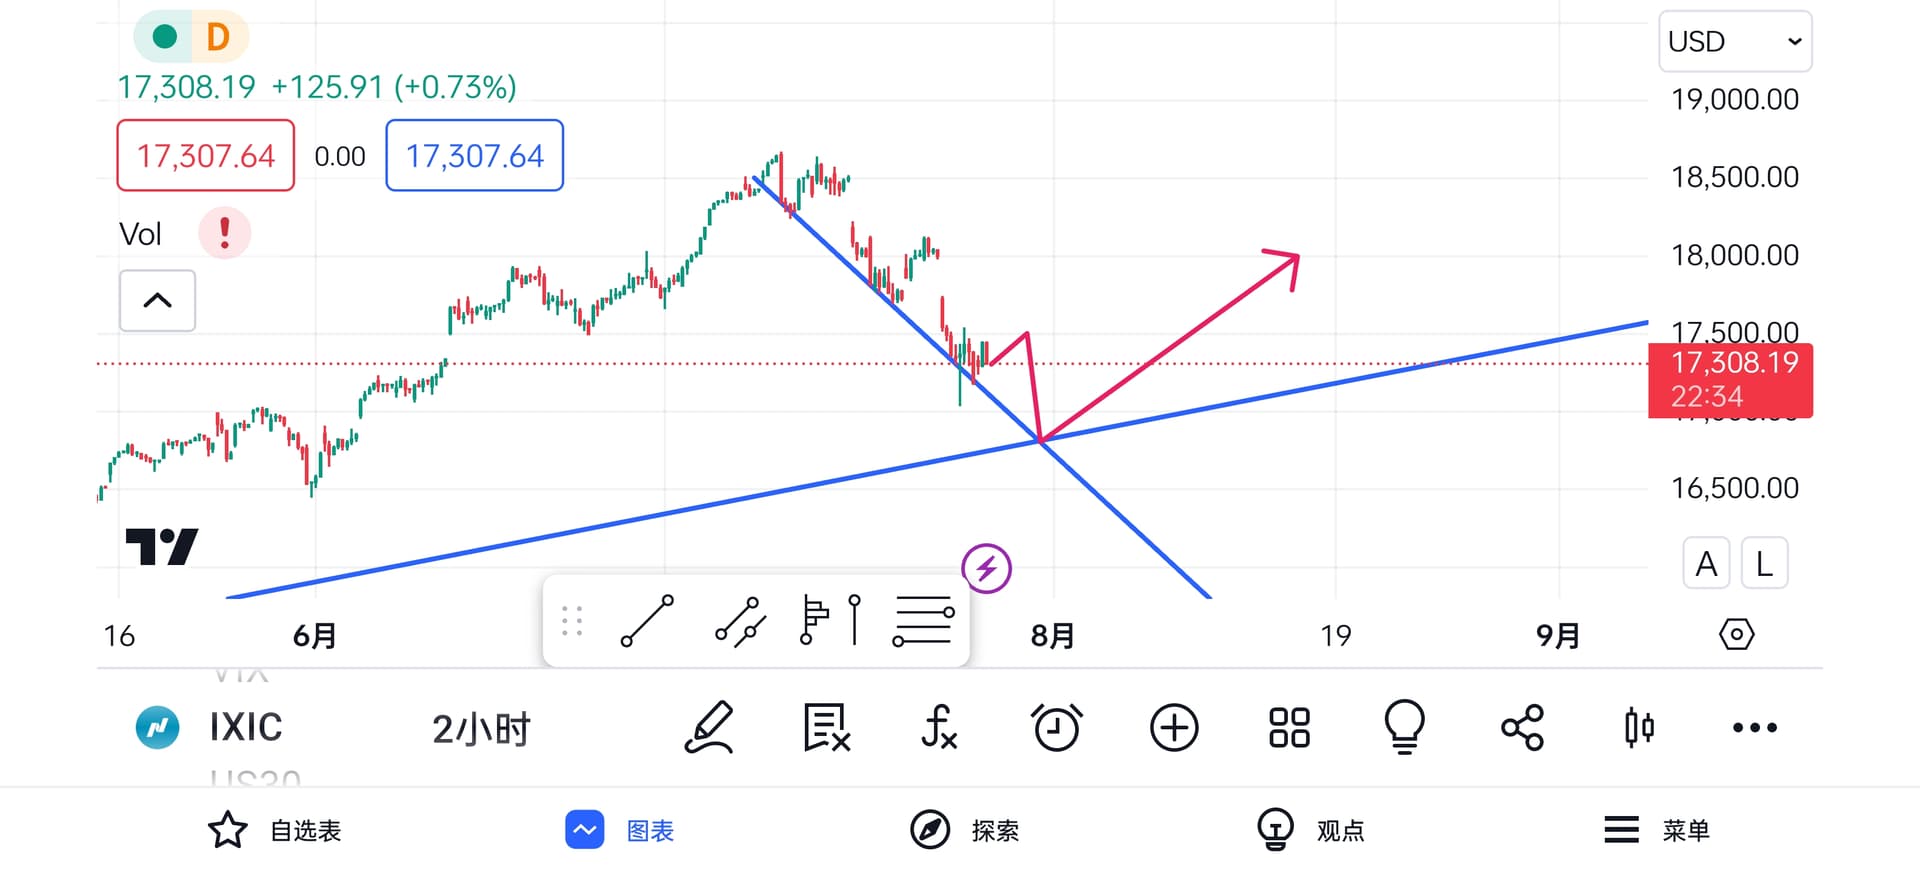
Task: Share the chart via share icon
Action: [x=1522, y=727]
